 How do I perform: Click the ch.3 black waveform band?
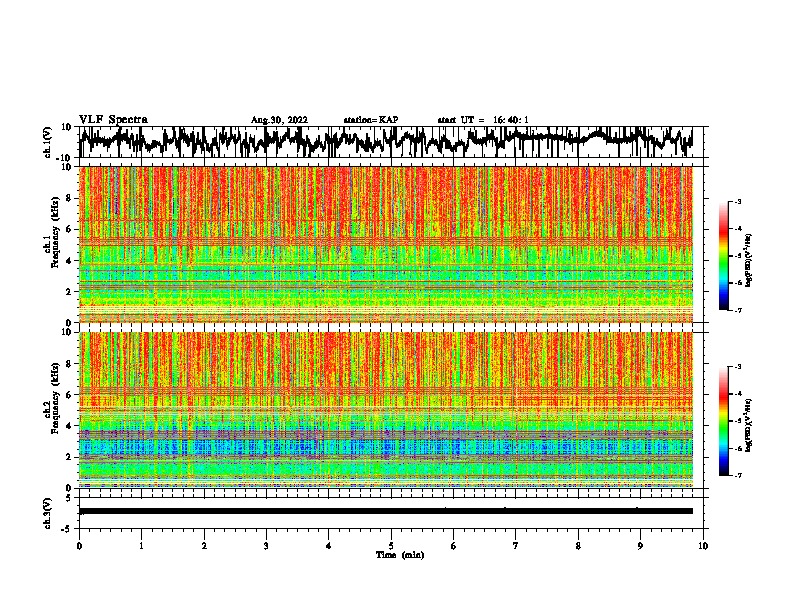coord(386,511)
